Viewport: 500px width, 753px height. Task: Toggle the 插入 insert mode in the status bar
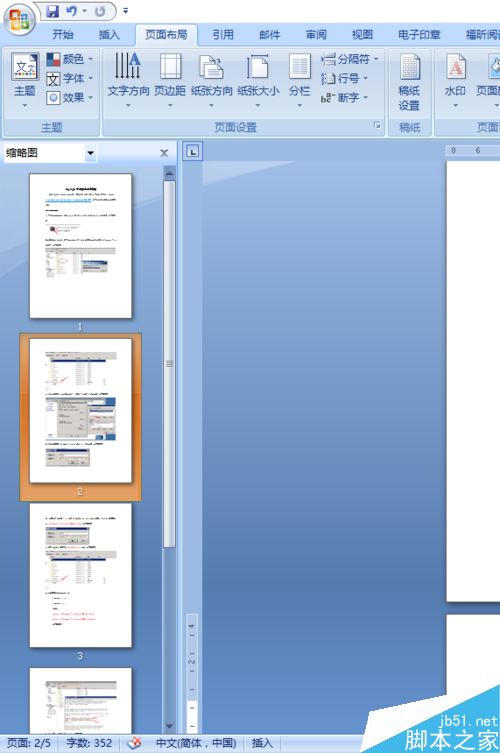(x=262, y=743)
